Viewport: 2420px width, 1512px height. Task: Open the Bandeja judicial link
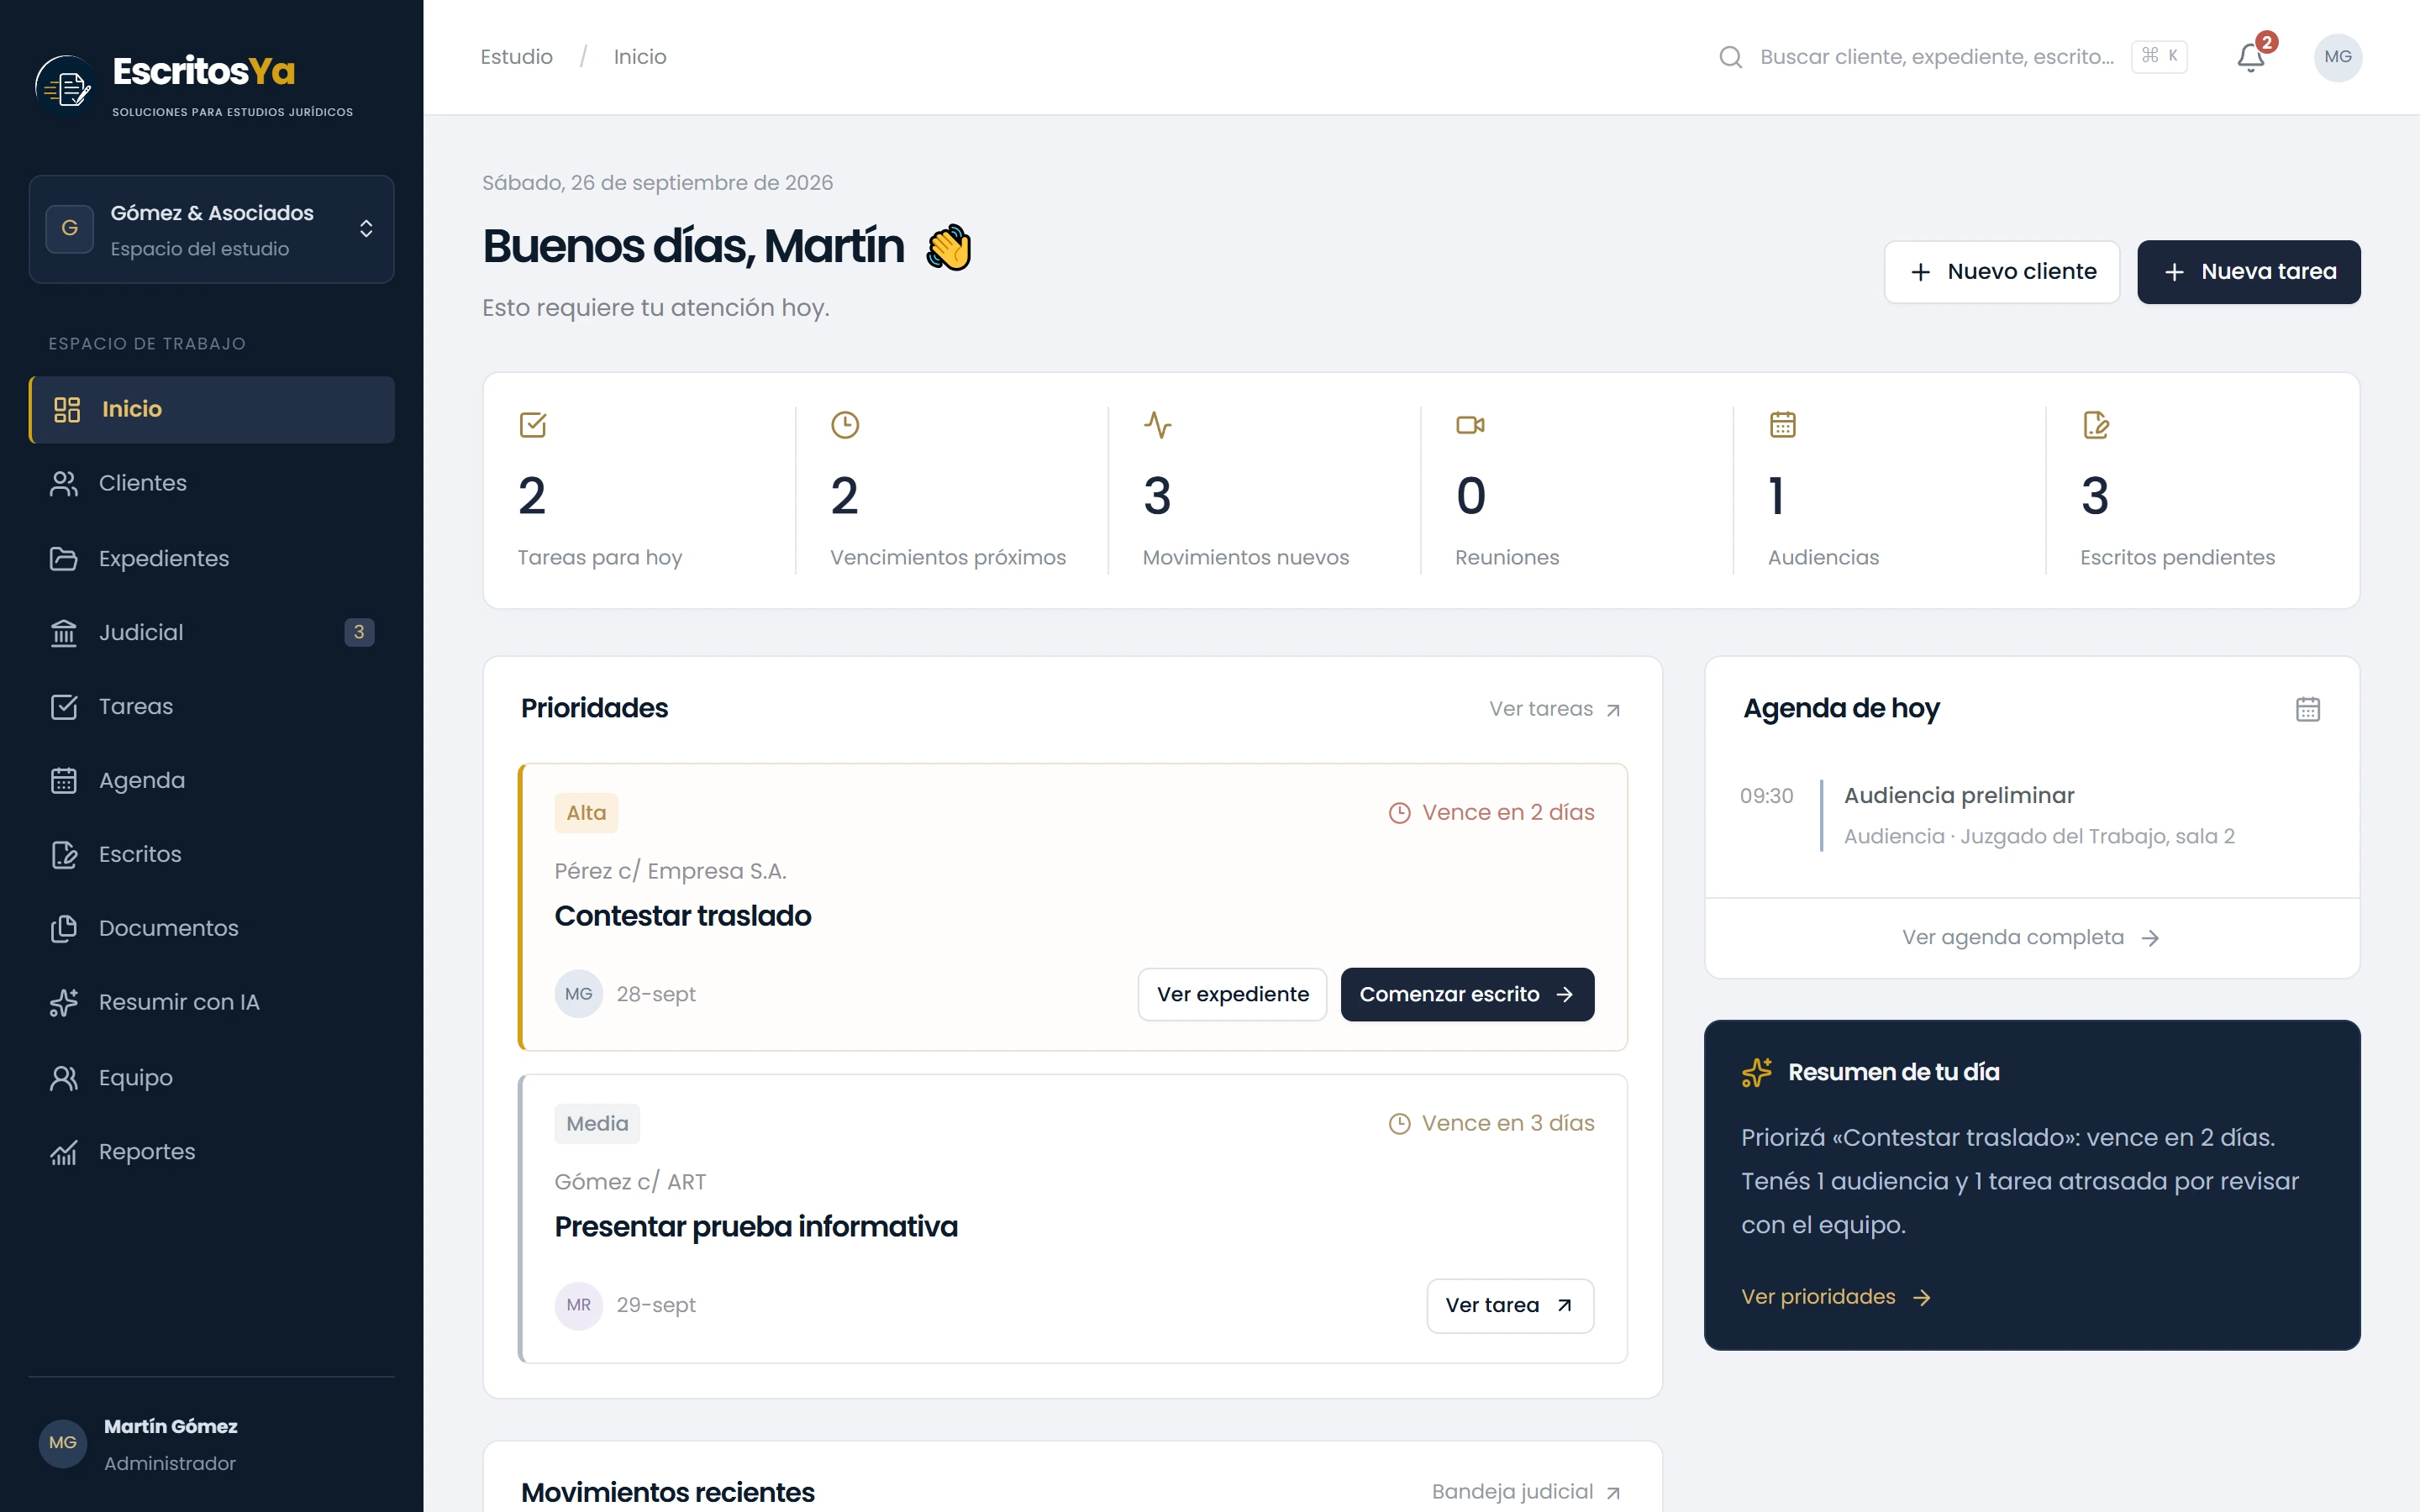(x=1526, y=1492)
